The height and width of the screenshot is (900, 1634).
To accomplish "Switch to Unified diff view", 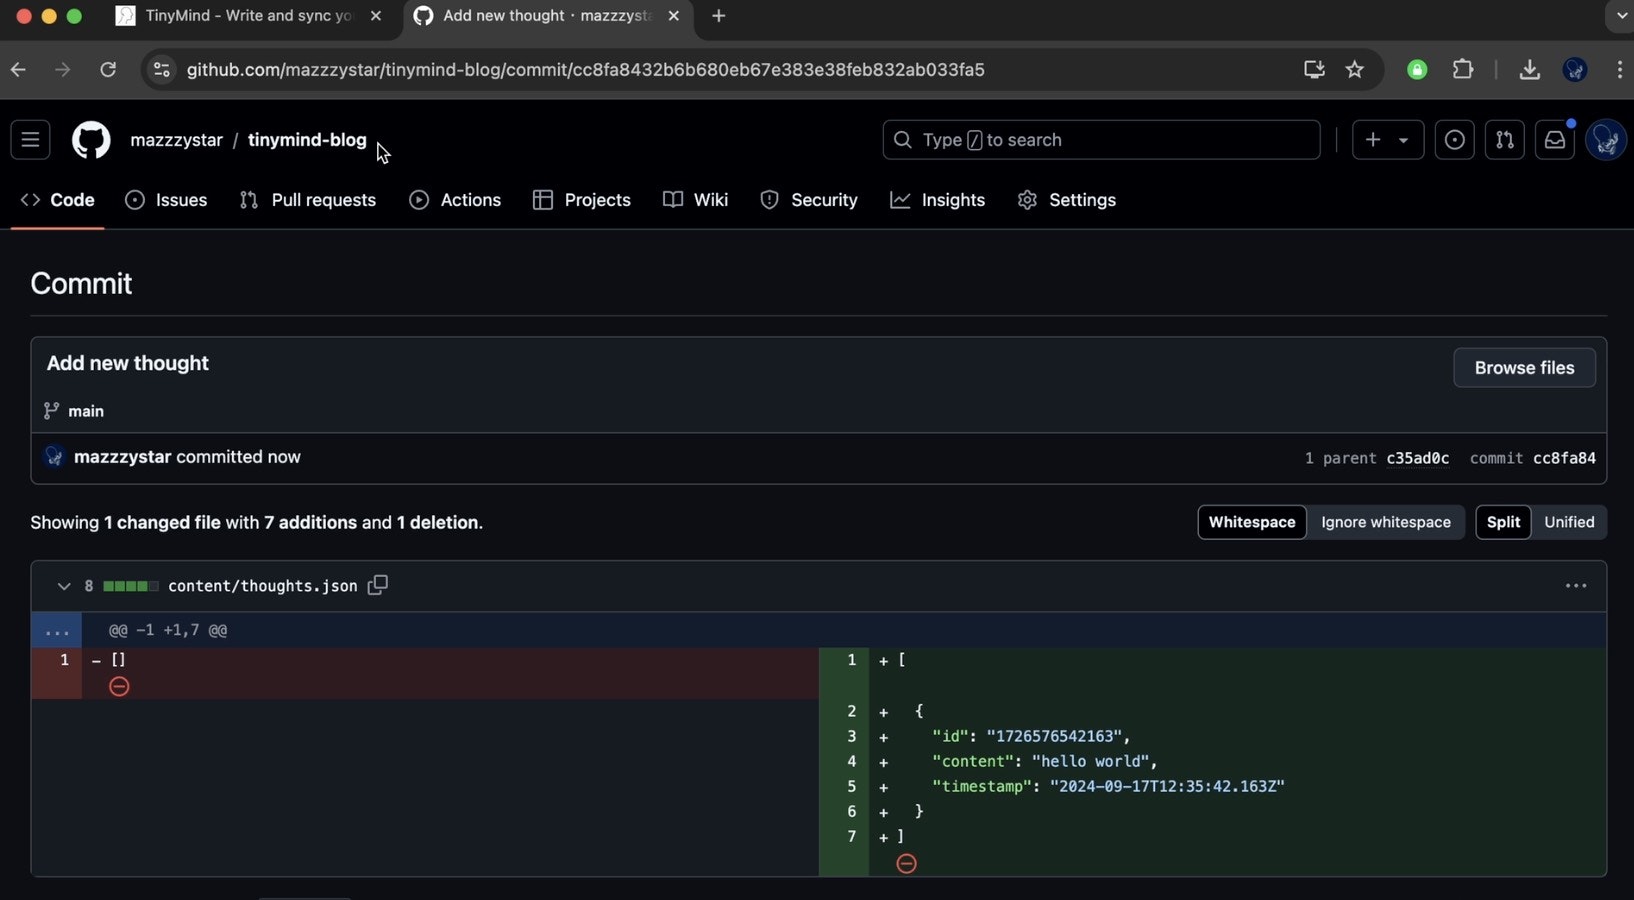I will pos(1569,522).
